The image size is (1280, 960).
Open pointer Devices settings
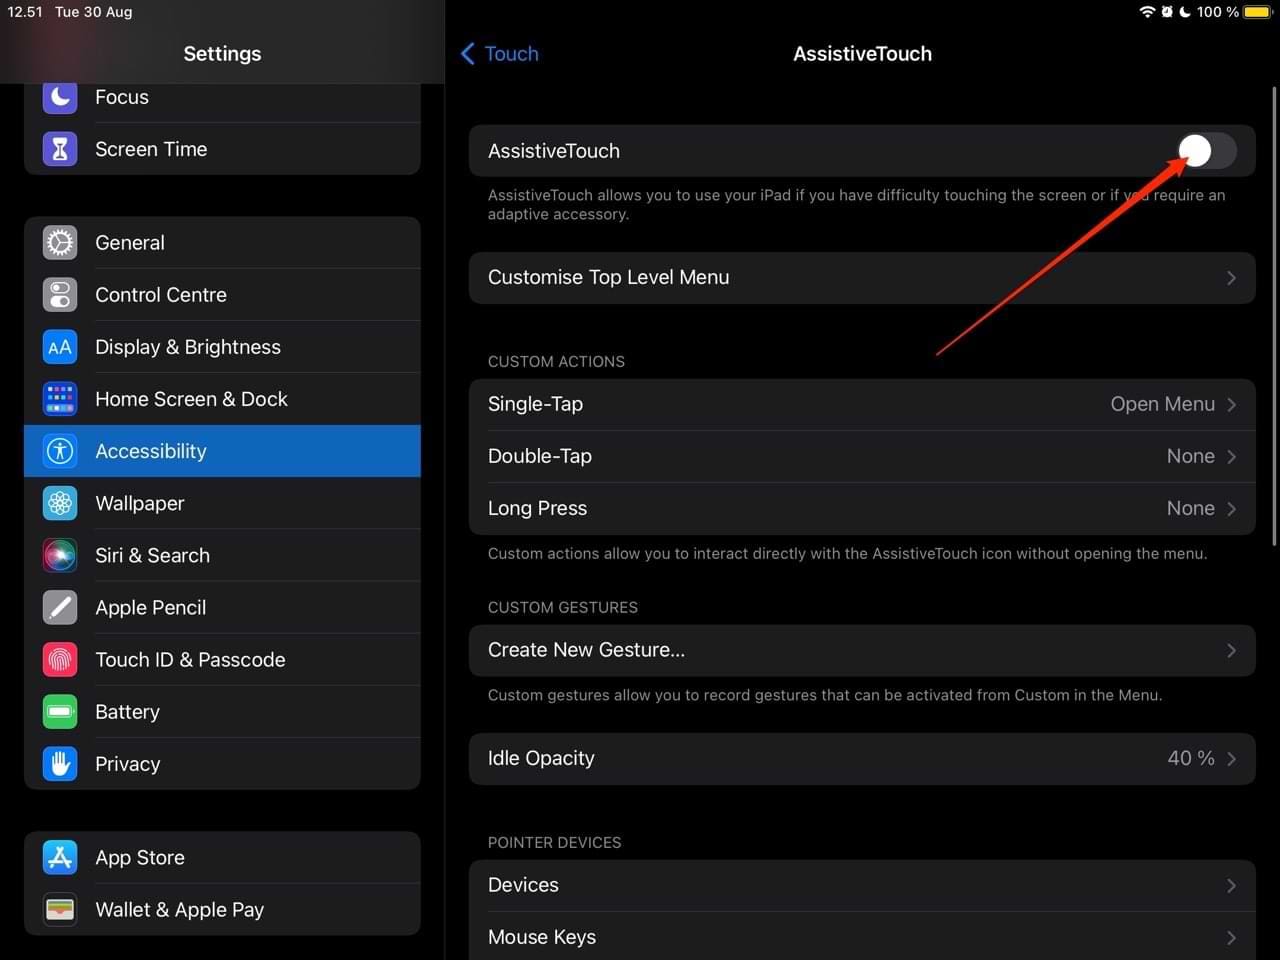point(862,885)
